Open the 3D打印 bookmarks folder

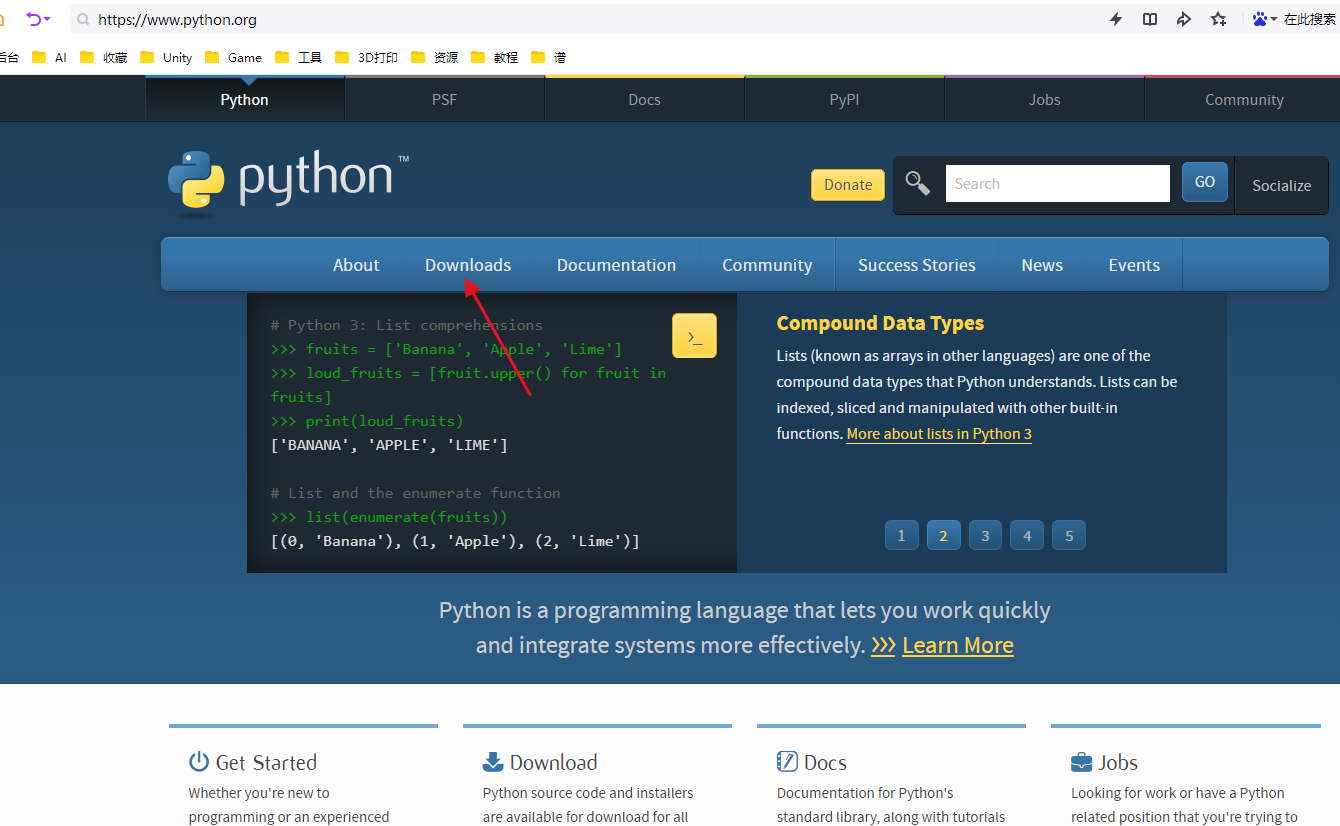point(367,57)
